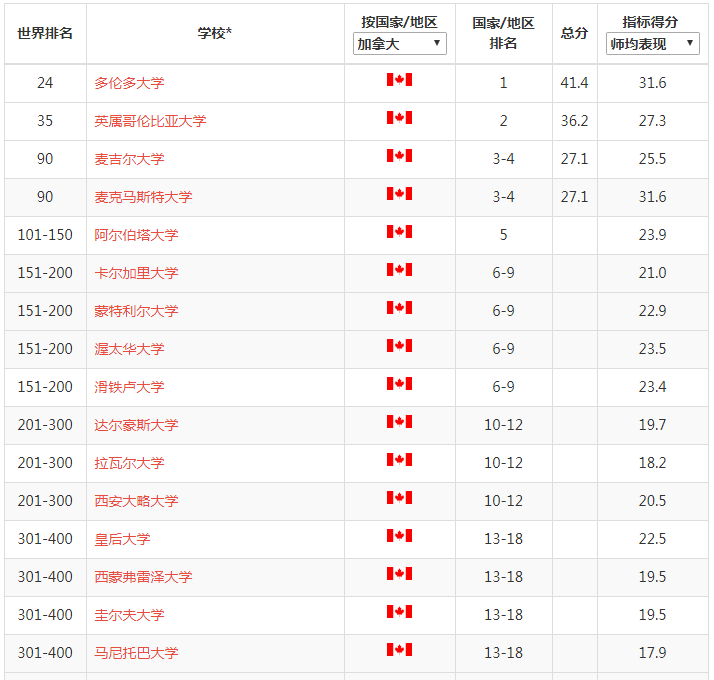Screen dimensions: 714x680
Task: Click the Canada flag in 卡尔加里大学 row
Action: click(399, 270)
